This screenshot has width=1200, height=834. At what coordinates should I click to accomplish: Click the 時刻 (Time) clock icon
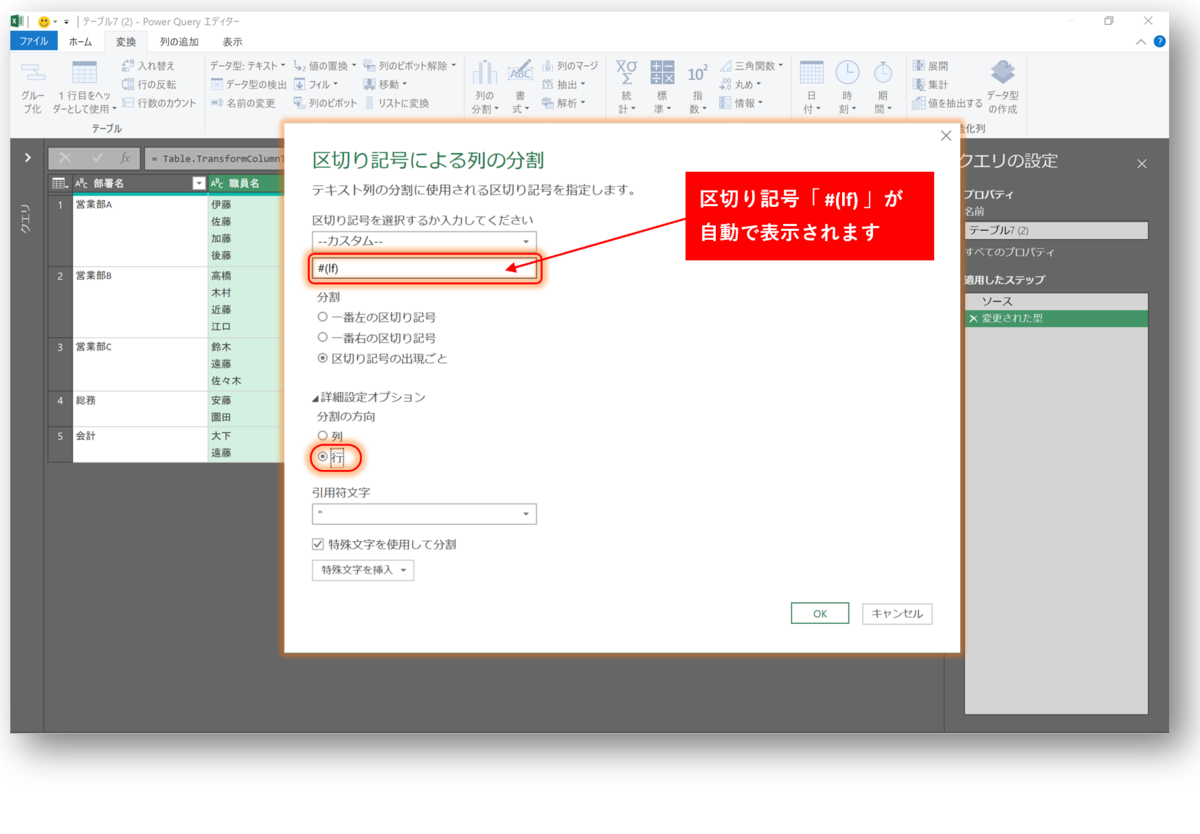[x=847, y=72]
